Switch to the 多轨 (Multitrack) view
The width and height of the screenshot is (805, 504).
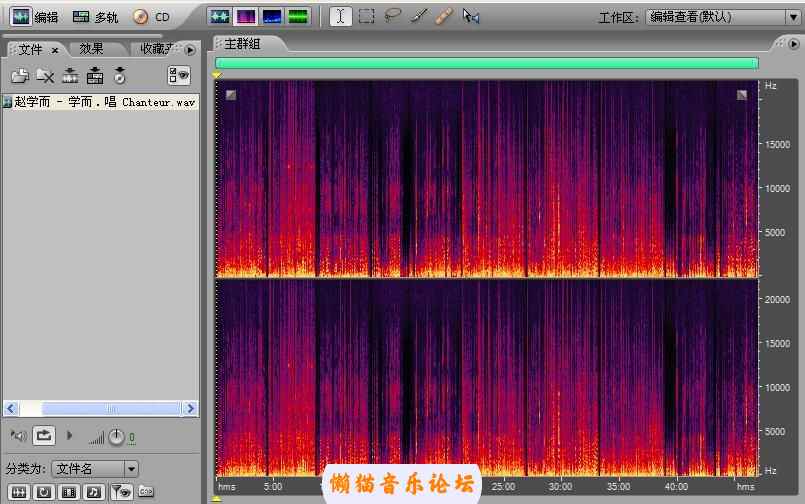click(95, 17)
